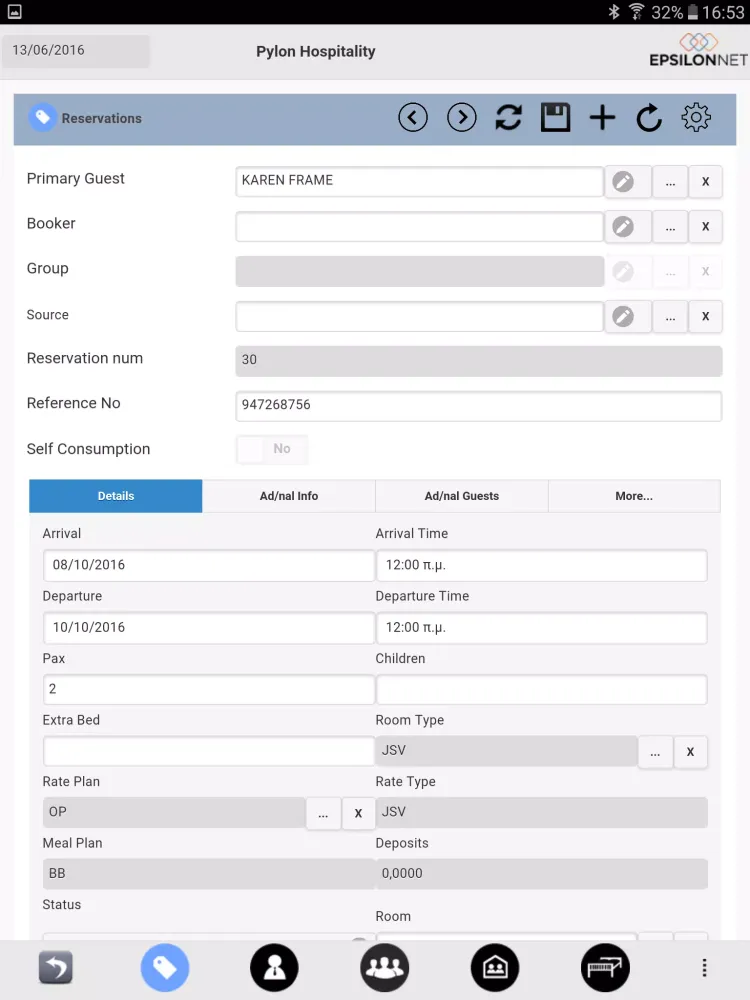Add new reservation with plus icon
This screenshot has width=750, height=1000.
coord(602,118)
